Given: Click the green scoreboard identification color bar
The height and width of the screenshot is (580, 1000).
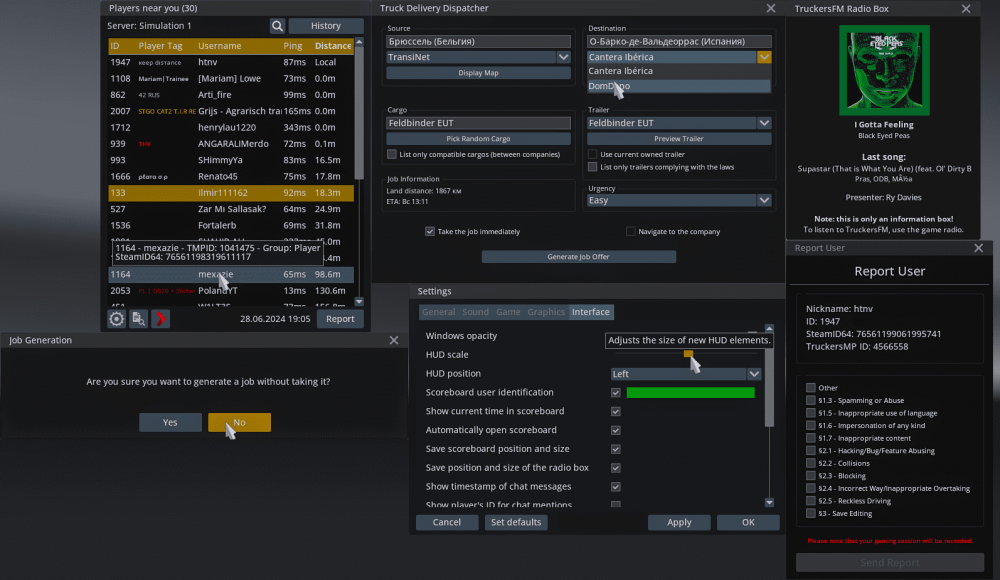Looking at the screenshot, I should point(690,392).
